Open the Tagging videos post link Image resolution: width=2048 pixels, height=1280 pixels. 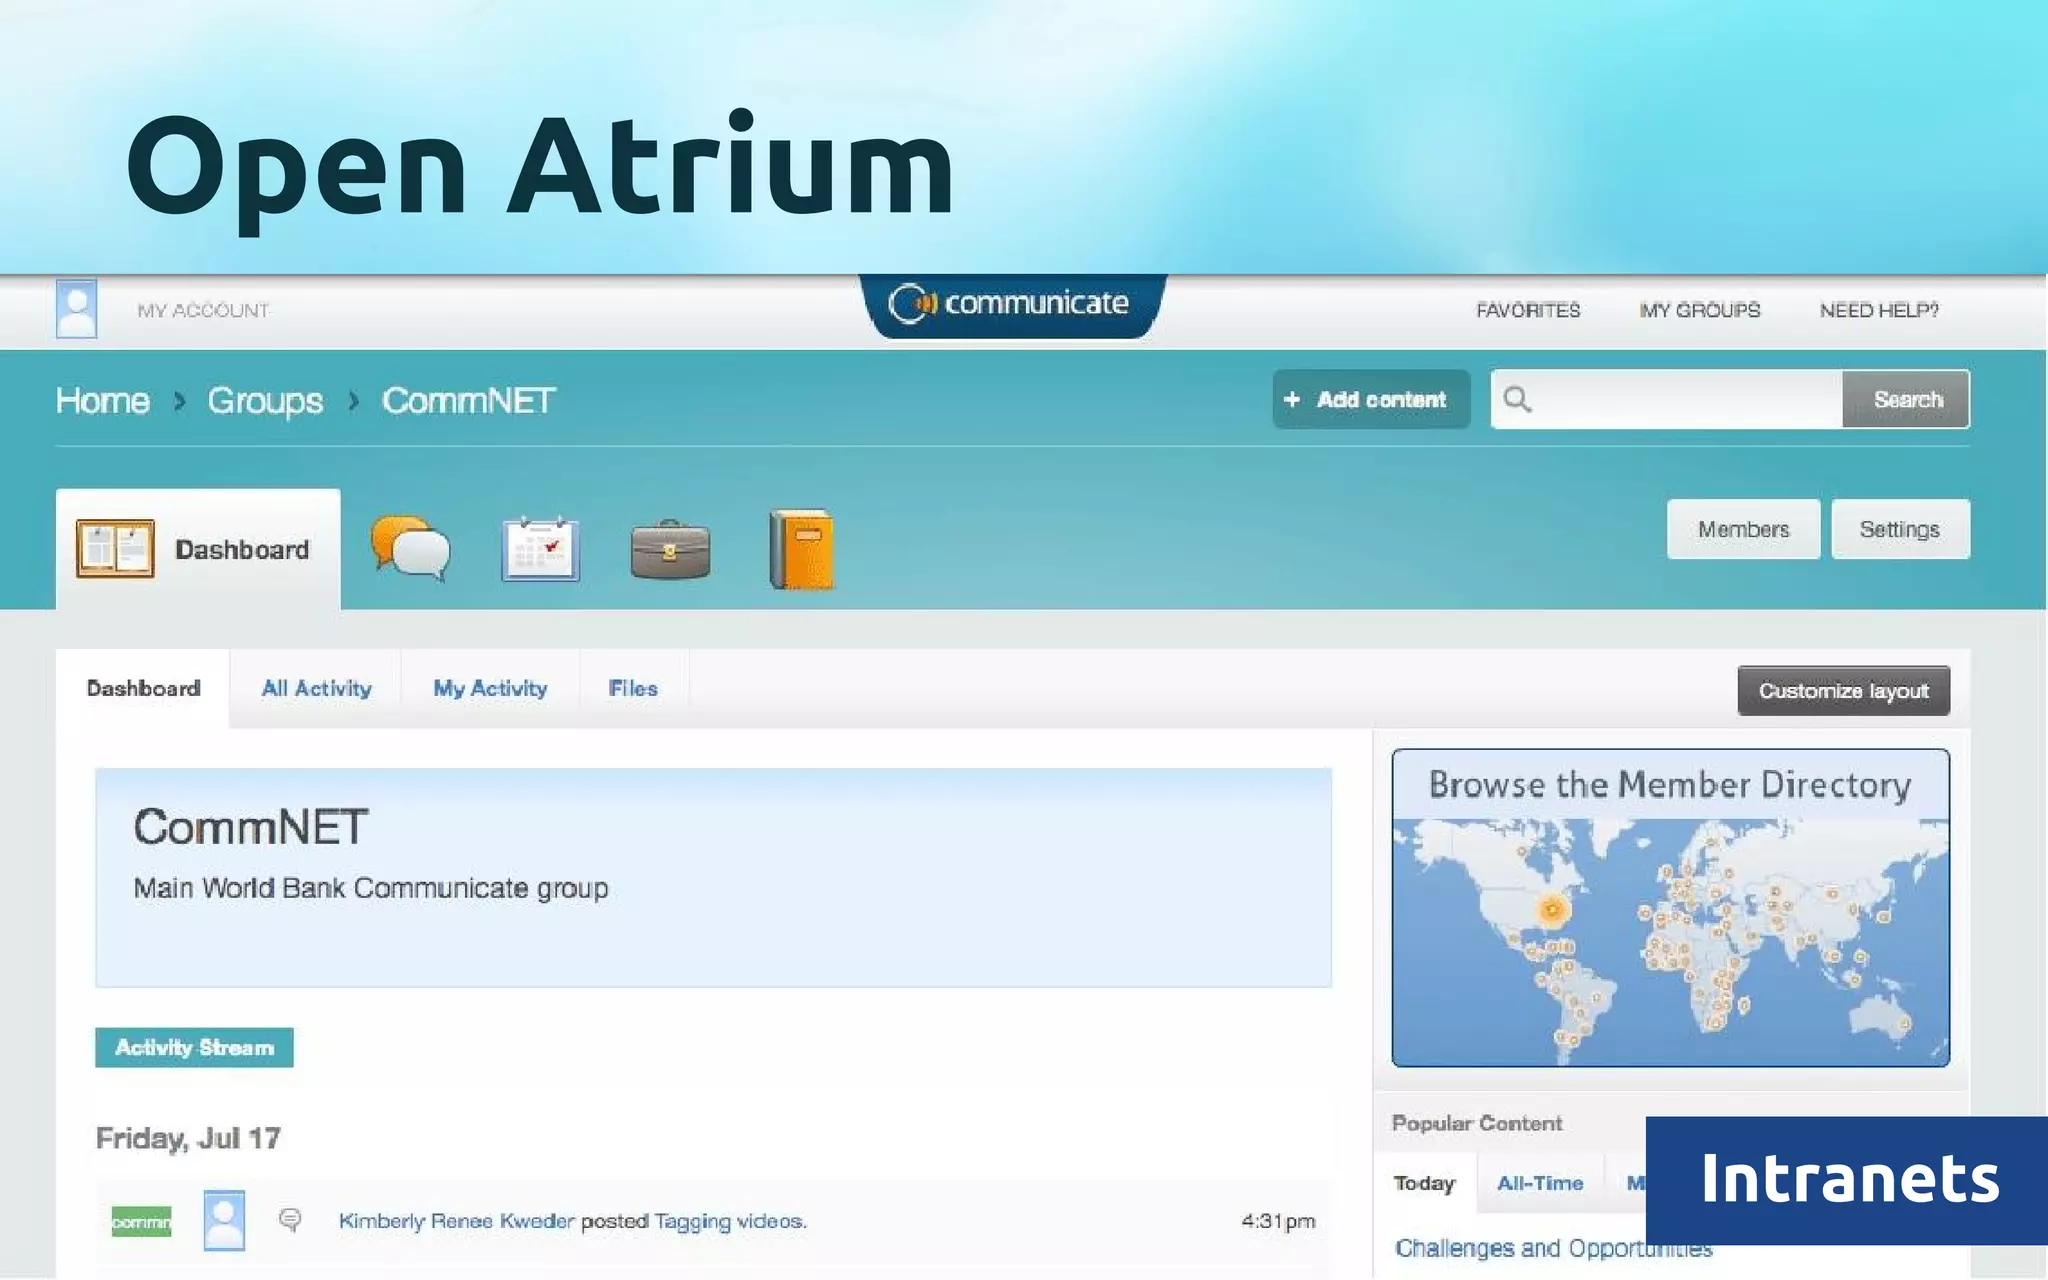tap(730, 1221)
